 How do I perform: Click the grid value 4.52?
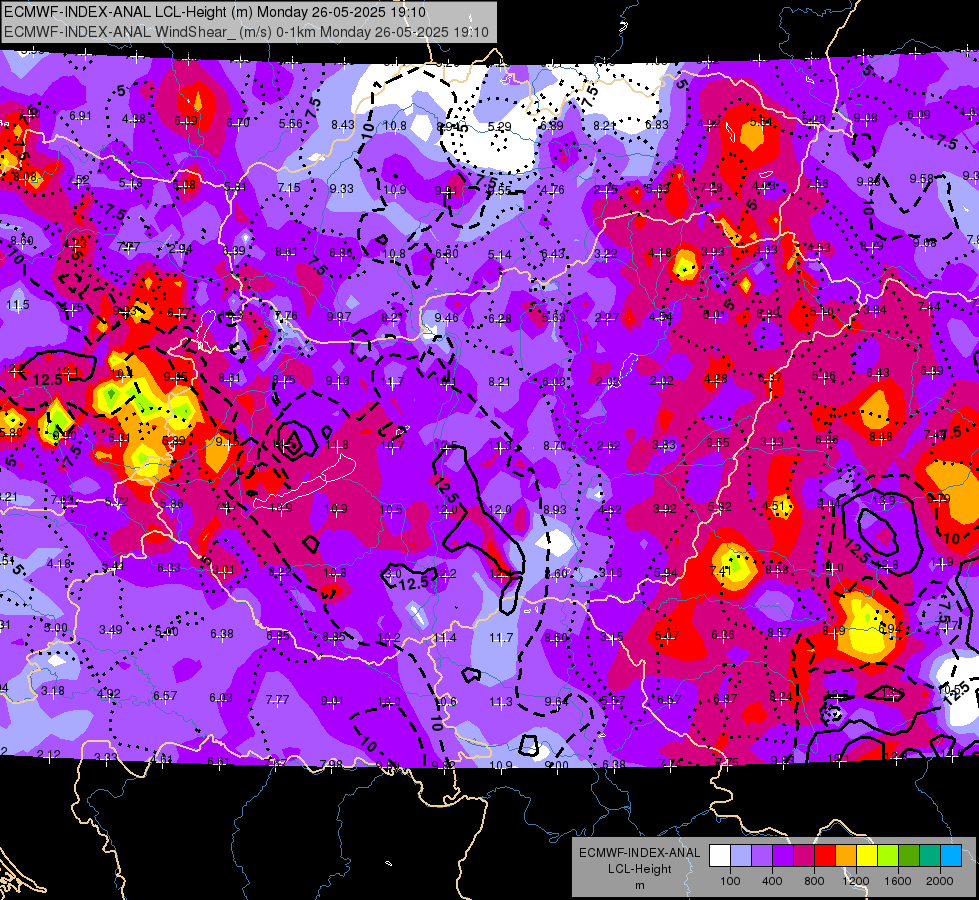tap(609, 510)
